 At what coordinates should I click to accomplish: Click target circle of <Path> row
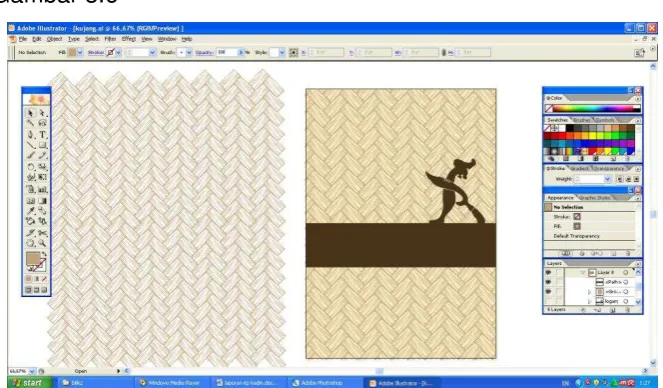pos(625,282)
